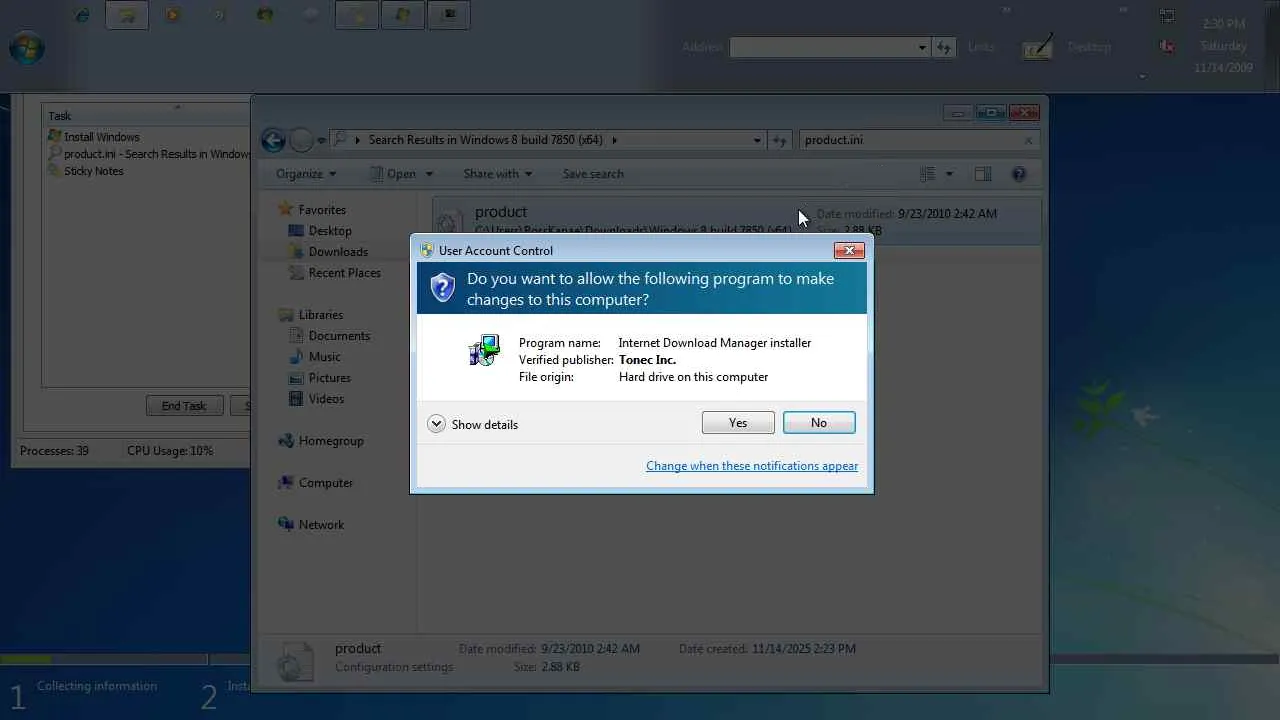Toggle the Explorer preview pane

tap(983, 174)
